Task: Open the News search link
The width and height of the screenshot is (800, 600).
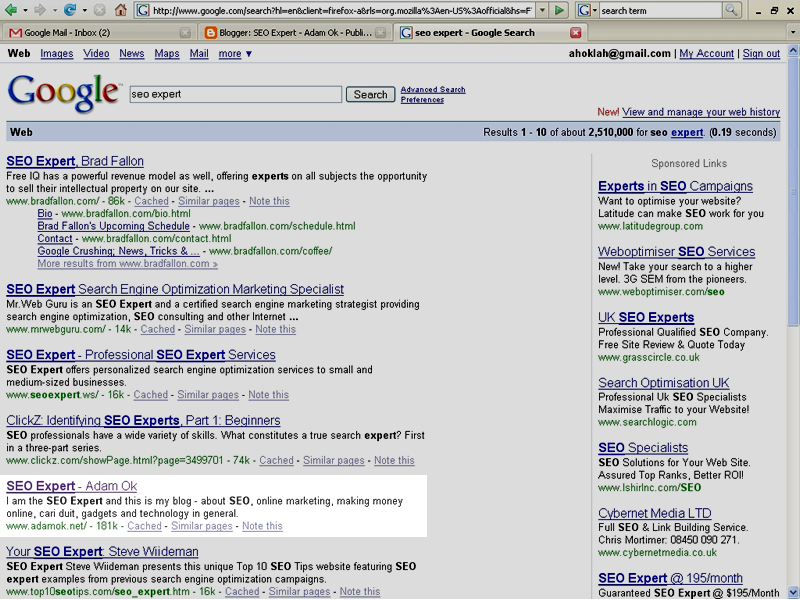Action: tap(132, 54)
